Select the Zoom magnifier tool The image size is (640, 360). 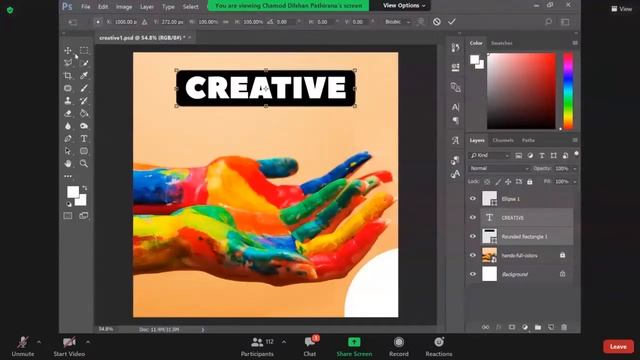[x=84, y=164]
